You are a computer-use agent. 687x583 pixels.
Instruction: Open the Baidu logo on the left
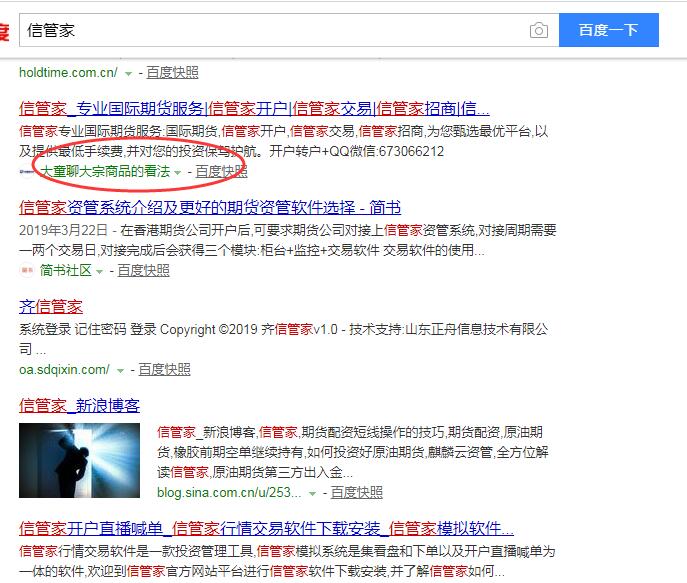4,31
